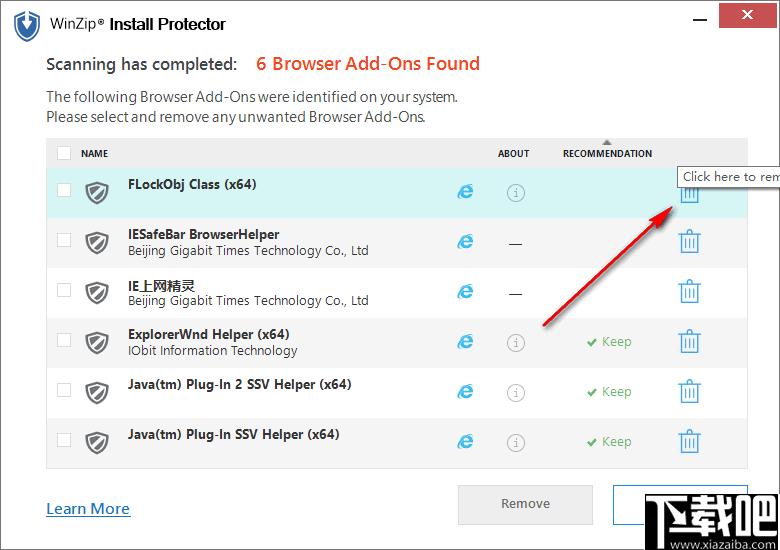
Task: Mark checkbox for Java(tm) Plug-In SSV Helper (x64)
Action: pos(64,440)
